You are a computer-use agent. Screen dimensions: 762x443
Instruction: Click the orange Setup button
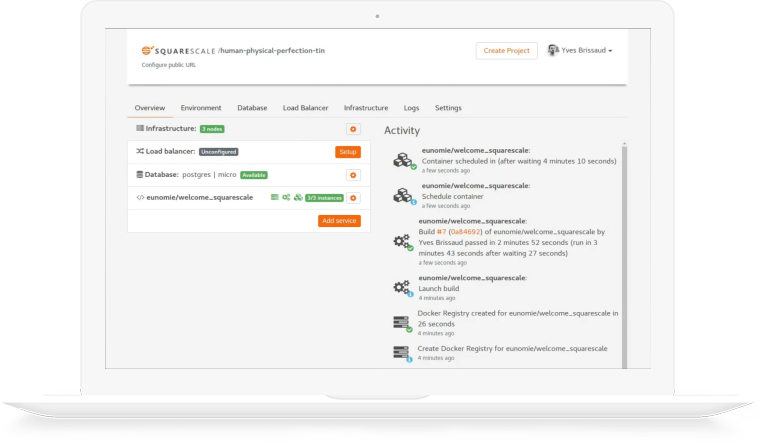pyautogui.click(x=347, y=152)
